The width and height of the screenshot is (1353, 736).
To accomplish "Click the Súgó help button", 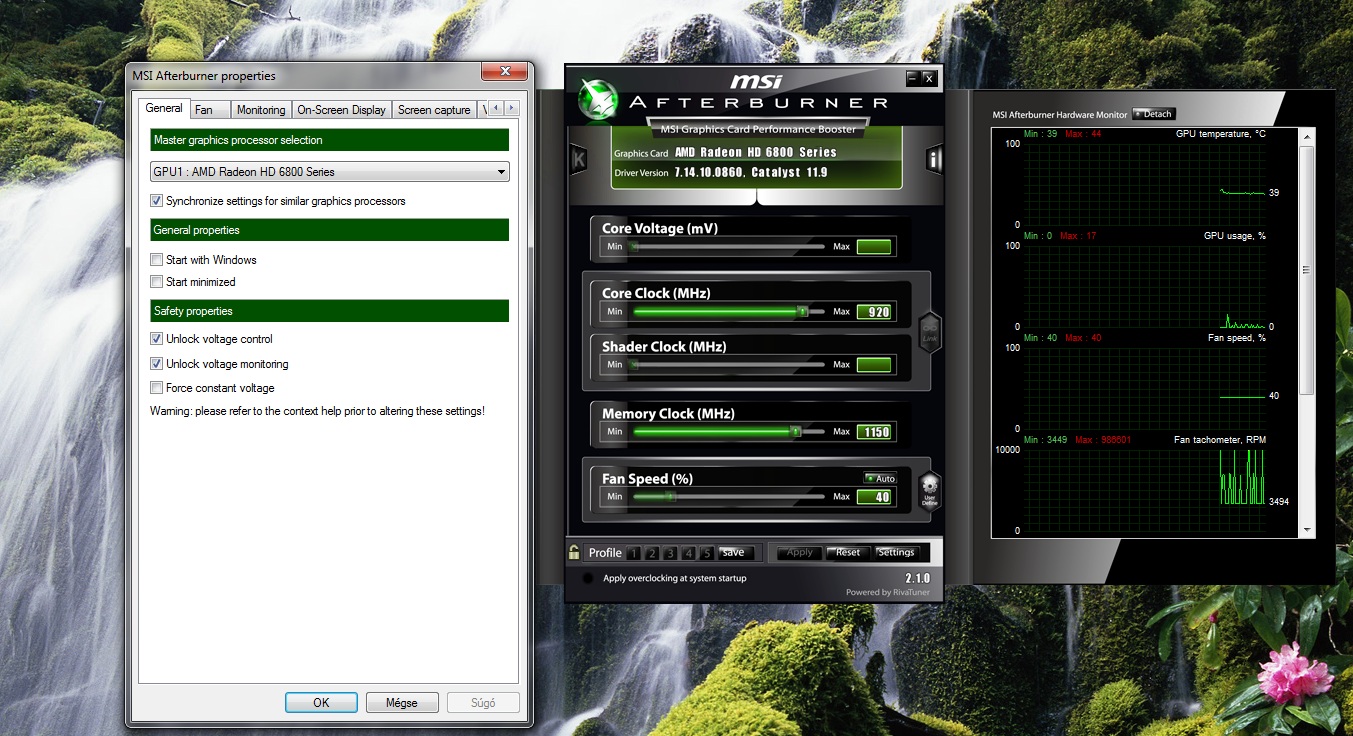I will 483,702.
